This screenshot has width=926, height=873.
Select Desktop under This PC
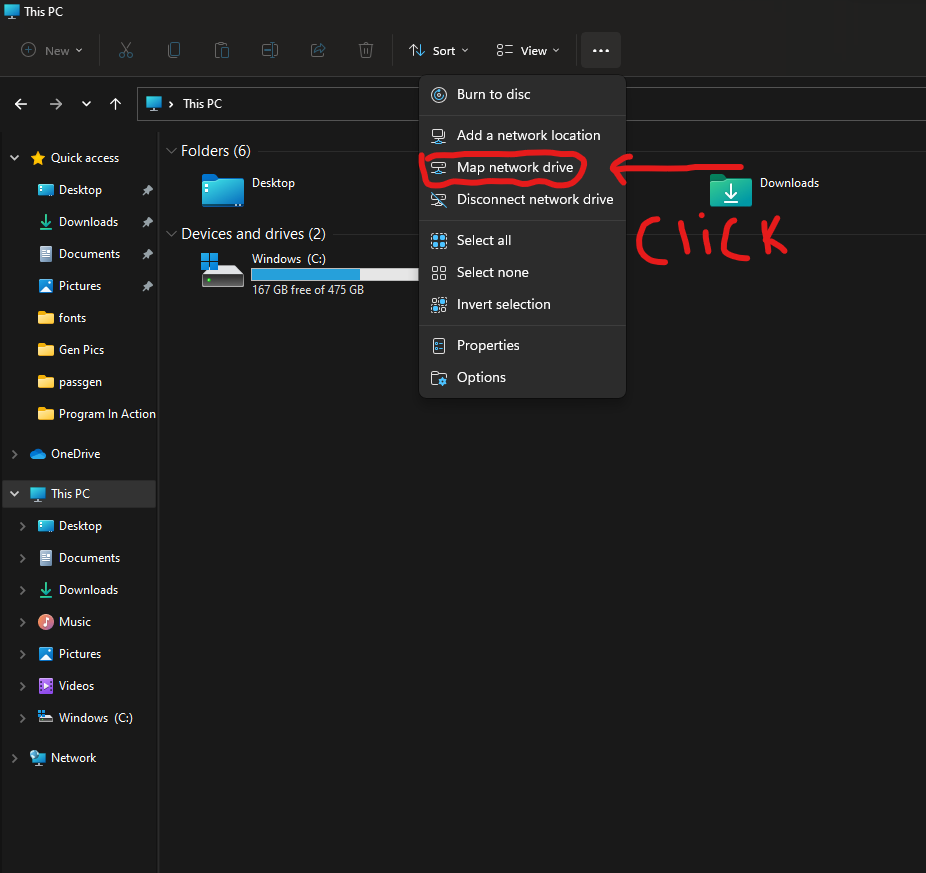[80, 526]
